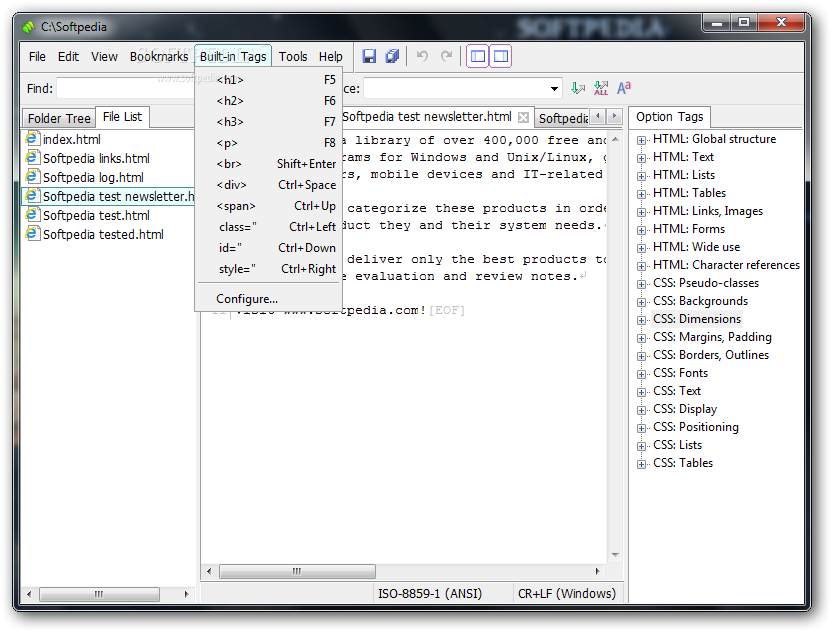The image size is (832, 632).
Task: Toggle the left panel layout icon
Action: point(478,56)
